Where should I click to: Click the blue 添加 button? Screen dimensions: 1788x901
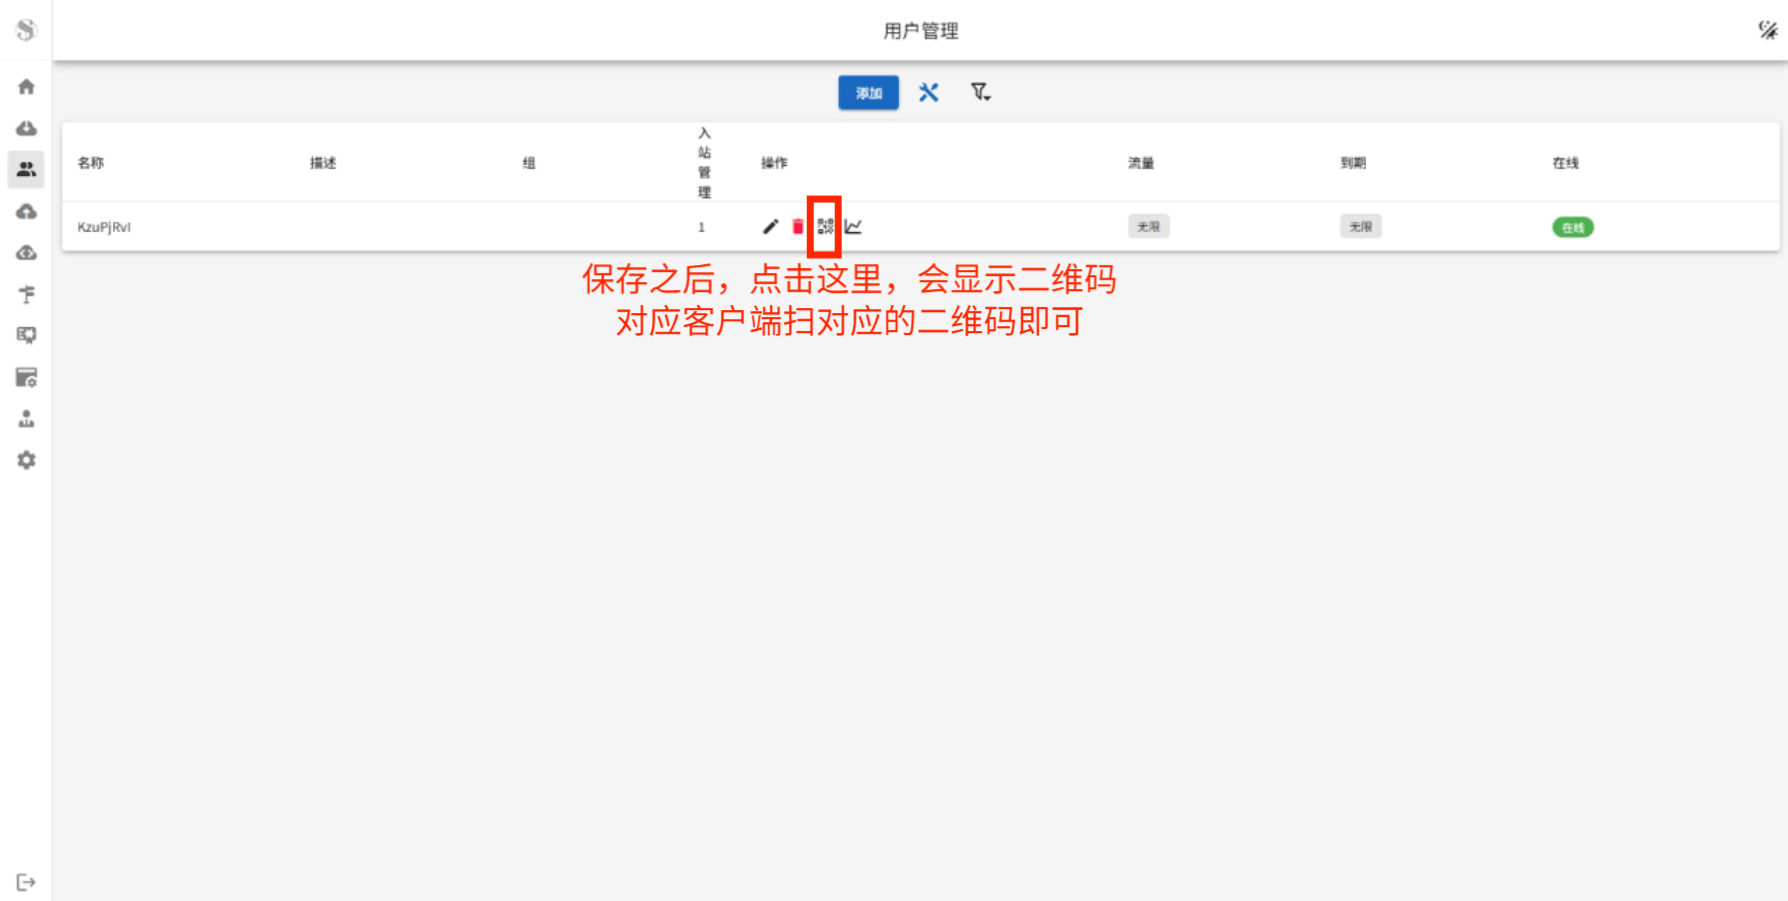click(868, 93)
